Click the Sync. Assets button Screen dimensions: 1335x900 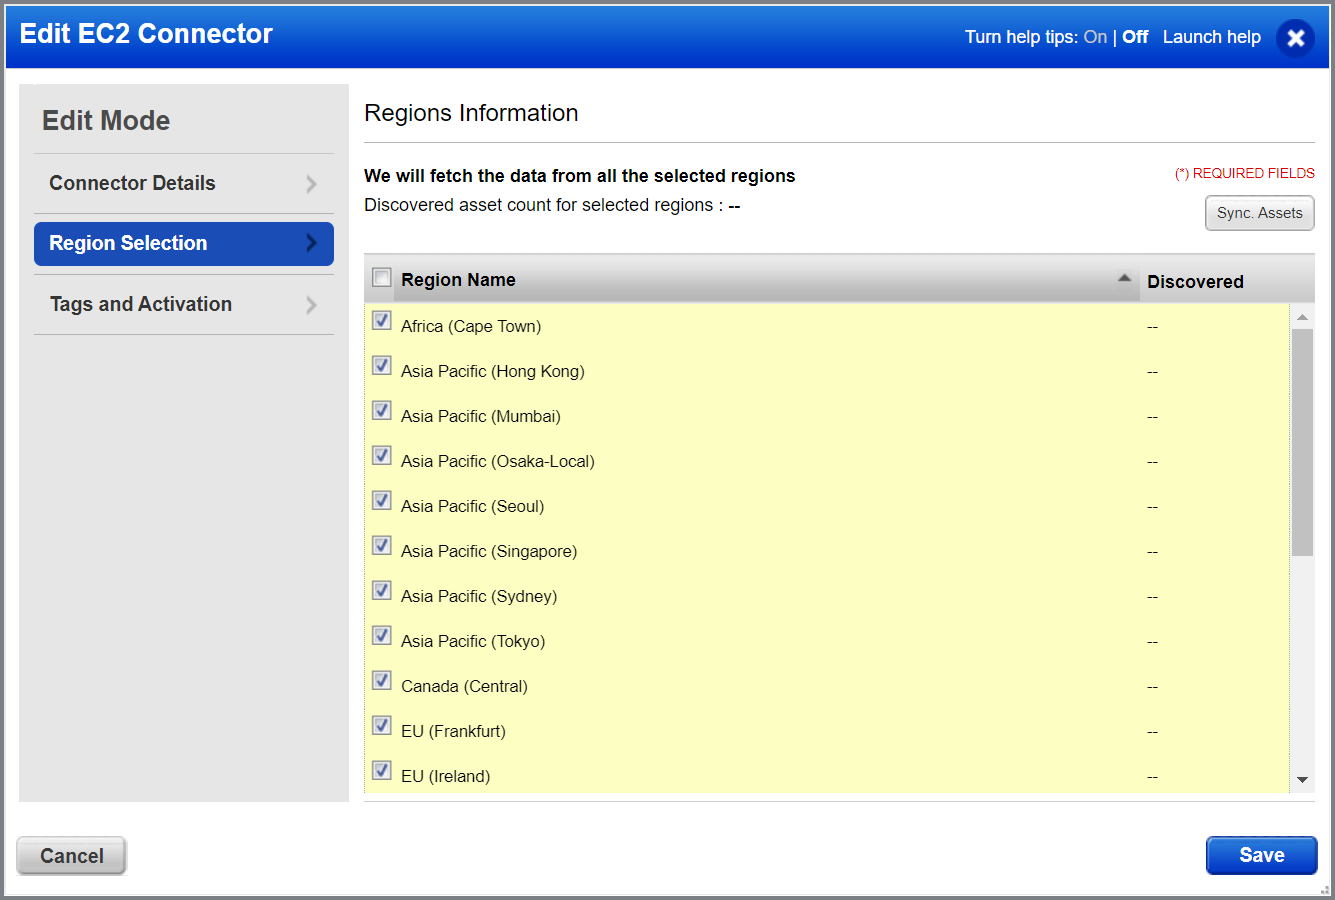1259,213
